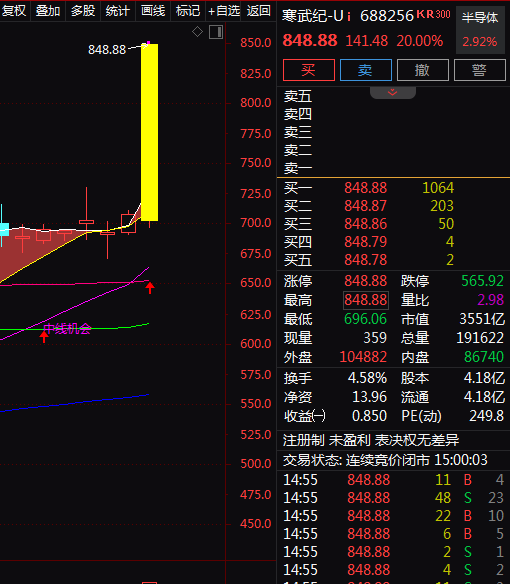Screen dimensions: 510x584
Task: Select 买二 price 848.87
Action: [365, 206]
